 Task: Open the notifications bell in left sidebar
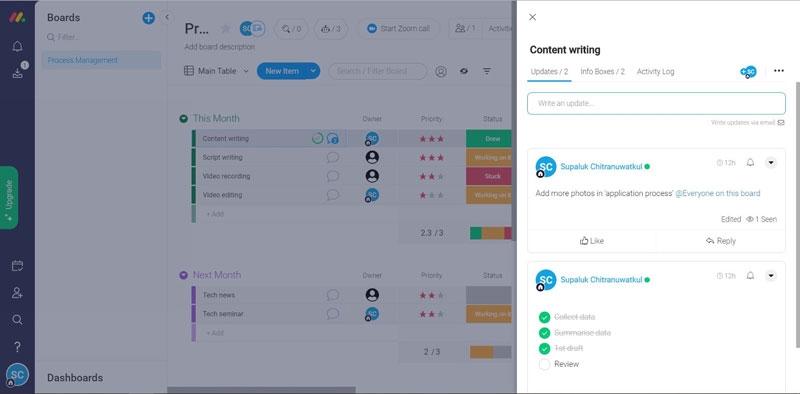[x=17, y=46]
